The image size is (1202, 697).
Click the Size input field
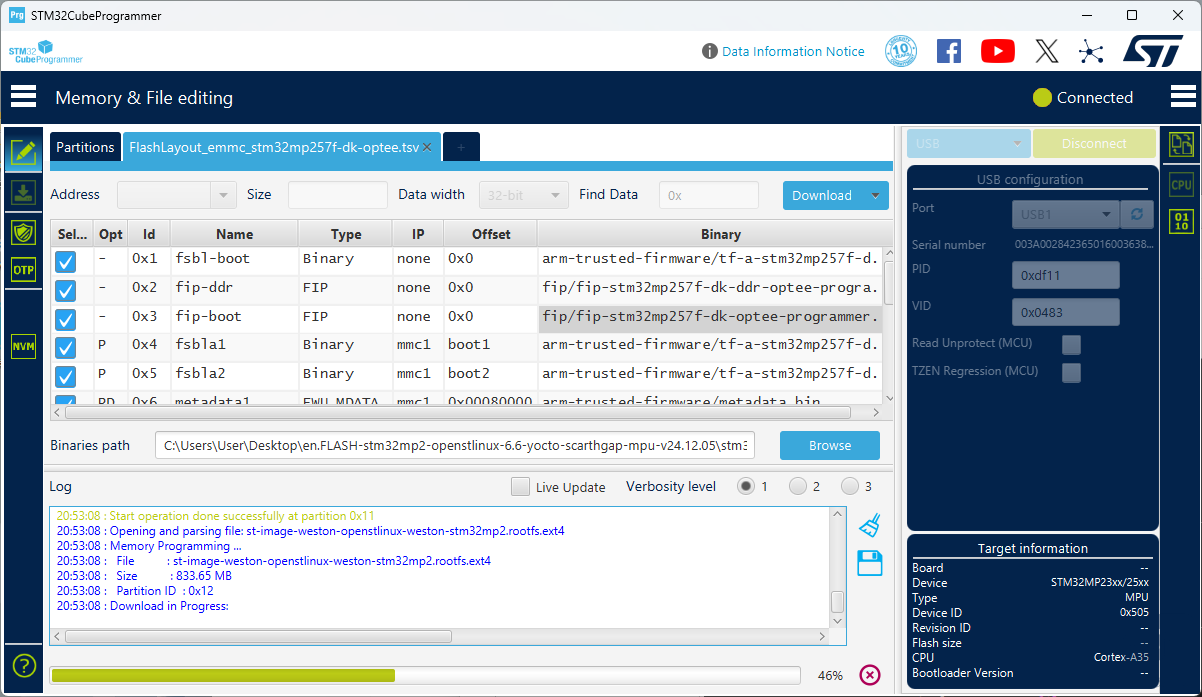[x=337, y=195]
